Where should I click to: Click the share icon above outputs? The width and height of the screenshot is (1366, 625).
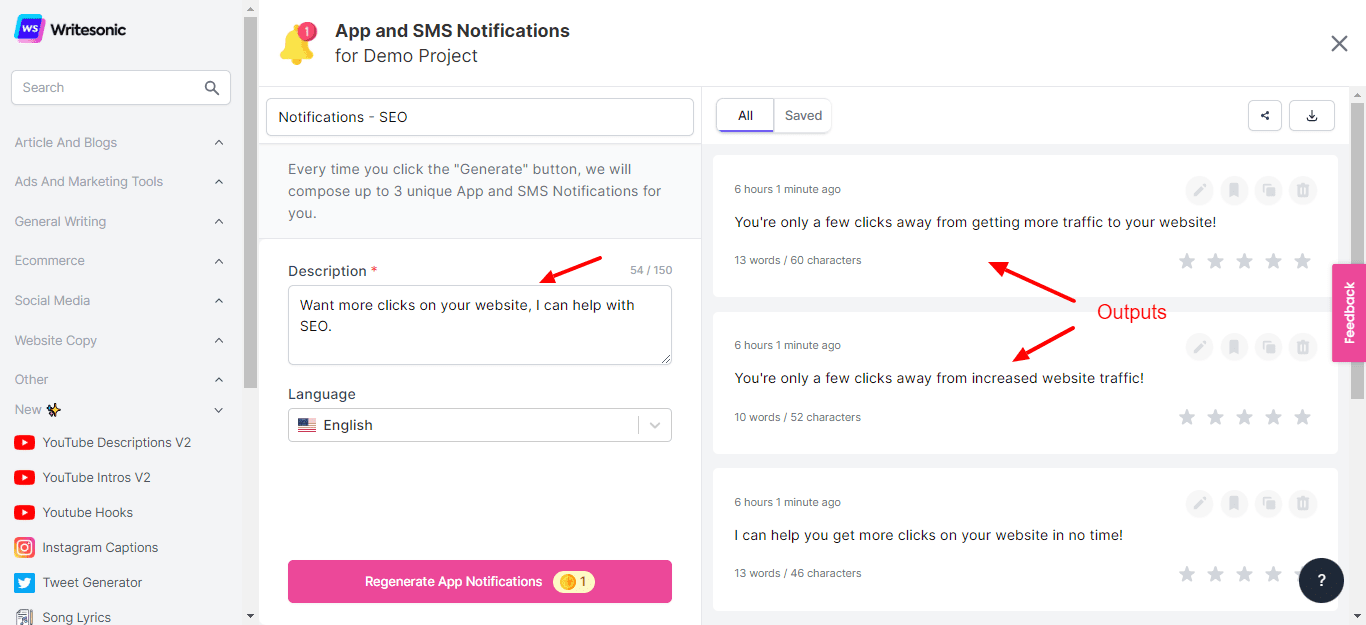click(1265, 116)
